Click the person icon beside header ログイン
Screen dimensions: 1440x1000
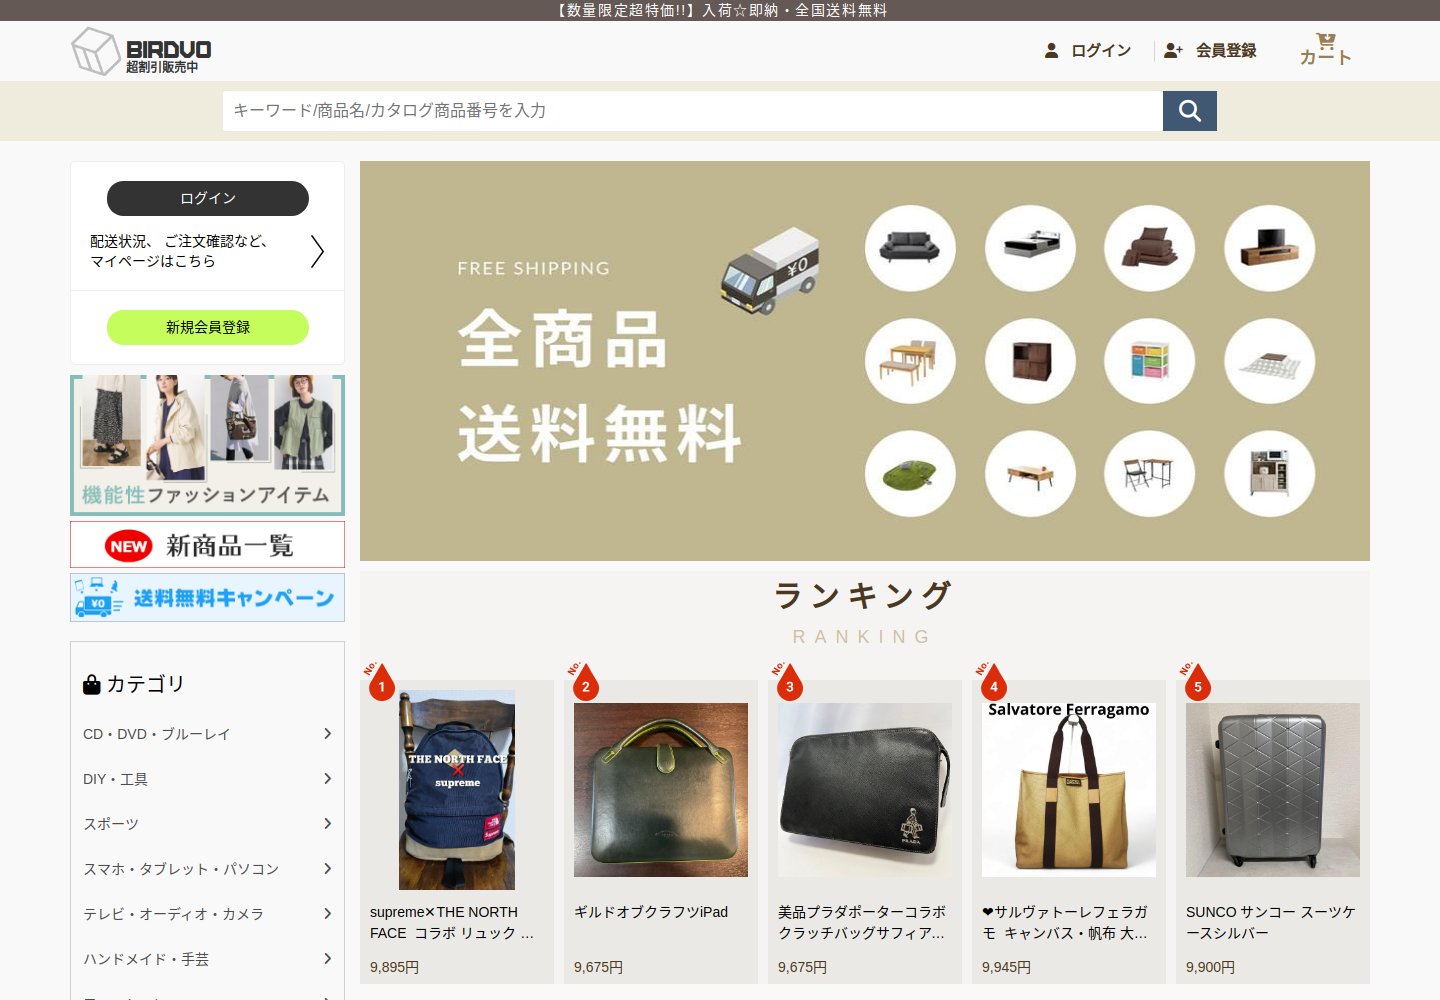pyautogui.click(x=1051, y=50)
